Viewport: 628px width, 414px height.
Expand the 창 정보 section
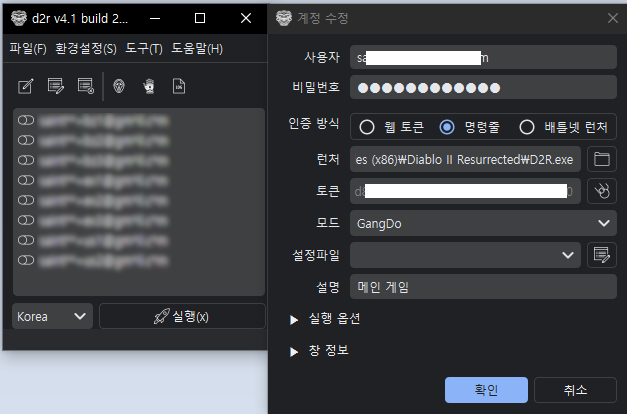294,352
